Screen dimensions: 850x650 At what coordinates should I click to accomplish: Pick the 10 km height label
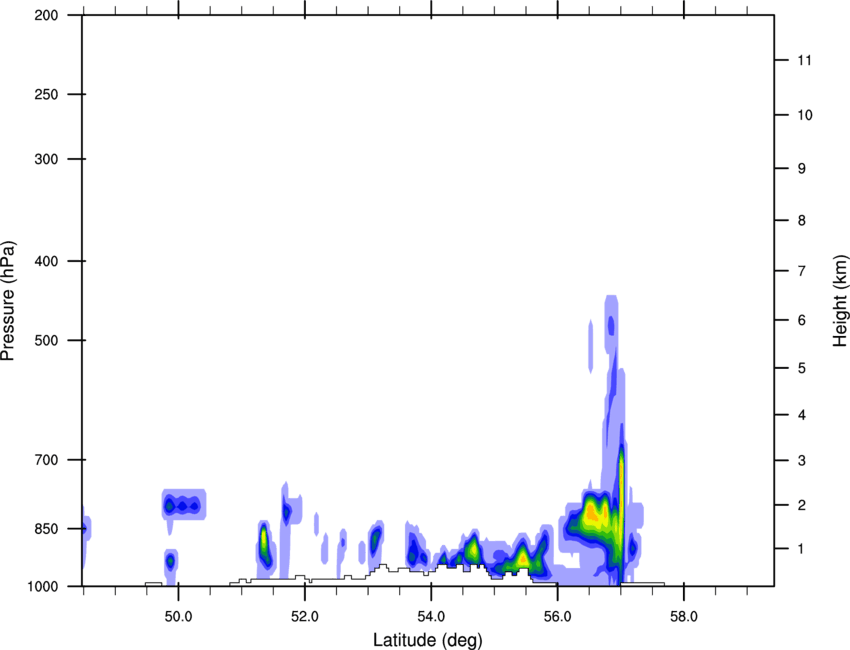coord(805,115)
